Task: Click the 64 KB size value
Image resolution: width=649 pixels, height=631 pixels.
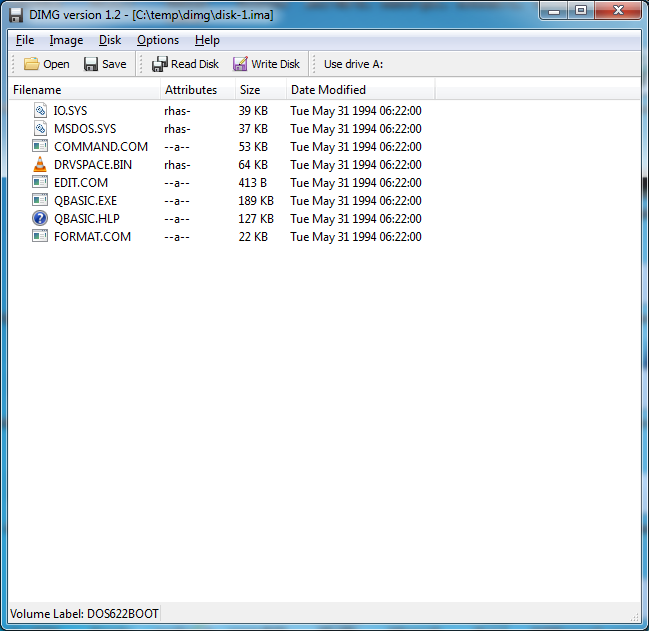Action: [x=253, y=165]
